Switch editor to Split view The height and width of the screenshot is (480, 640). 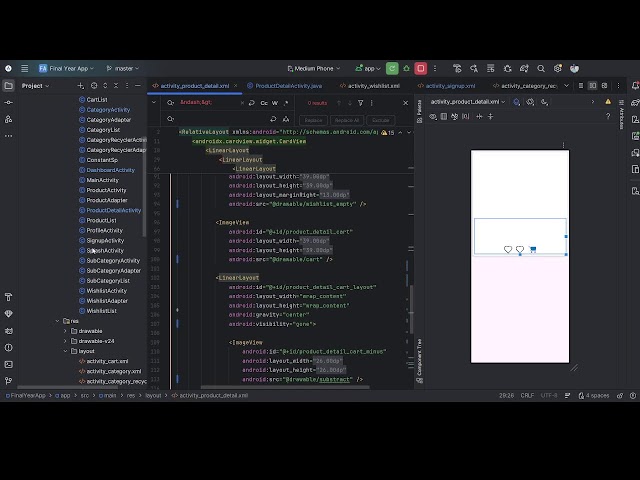(592, 86)
